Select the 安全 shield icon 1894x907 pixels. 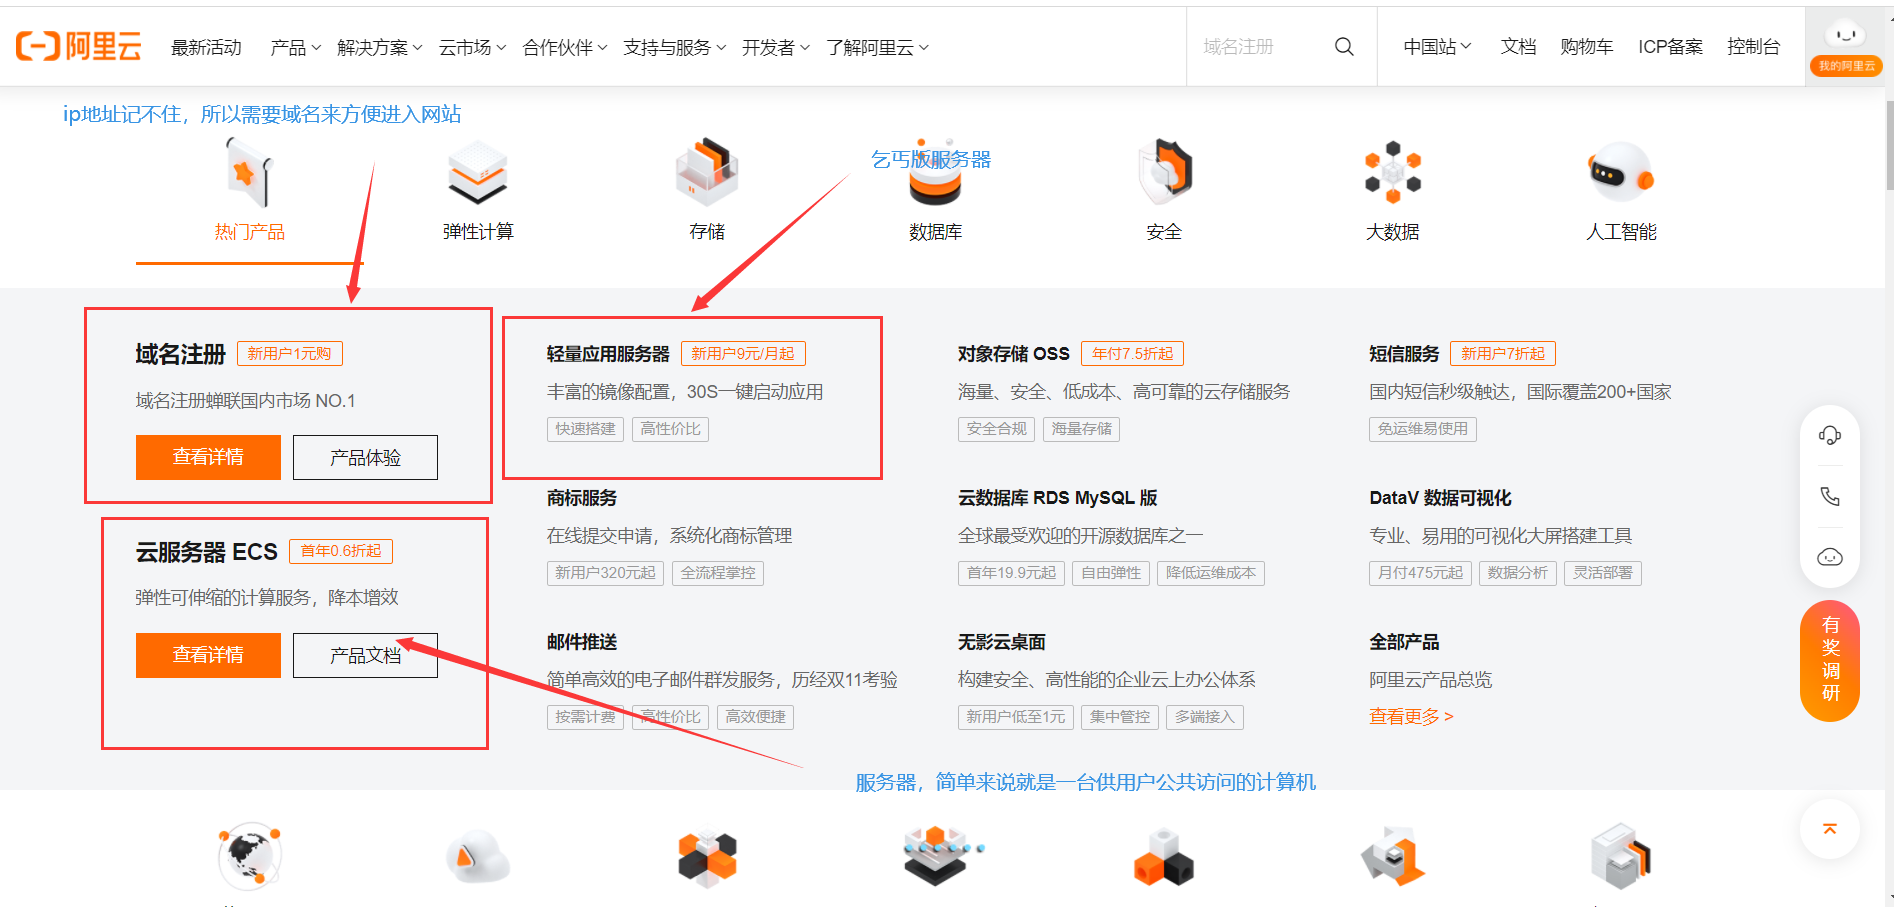tap(1165, 172)
